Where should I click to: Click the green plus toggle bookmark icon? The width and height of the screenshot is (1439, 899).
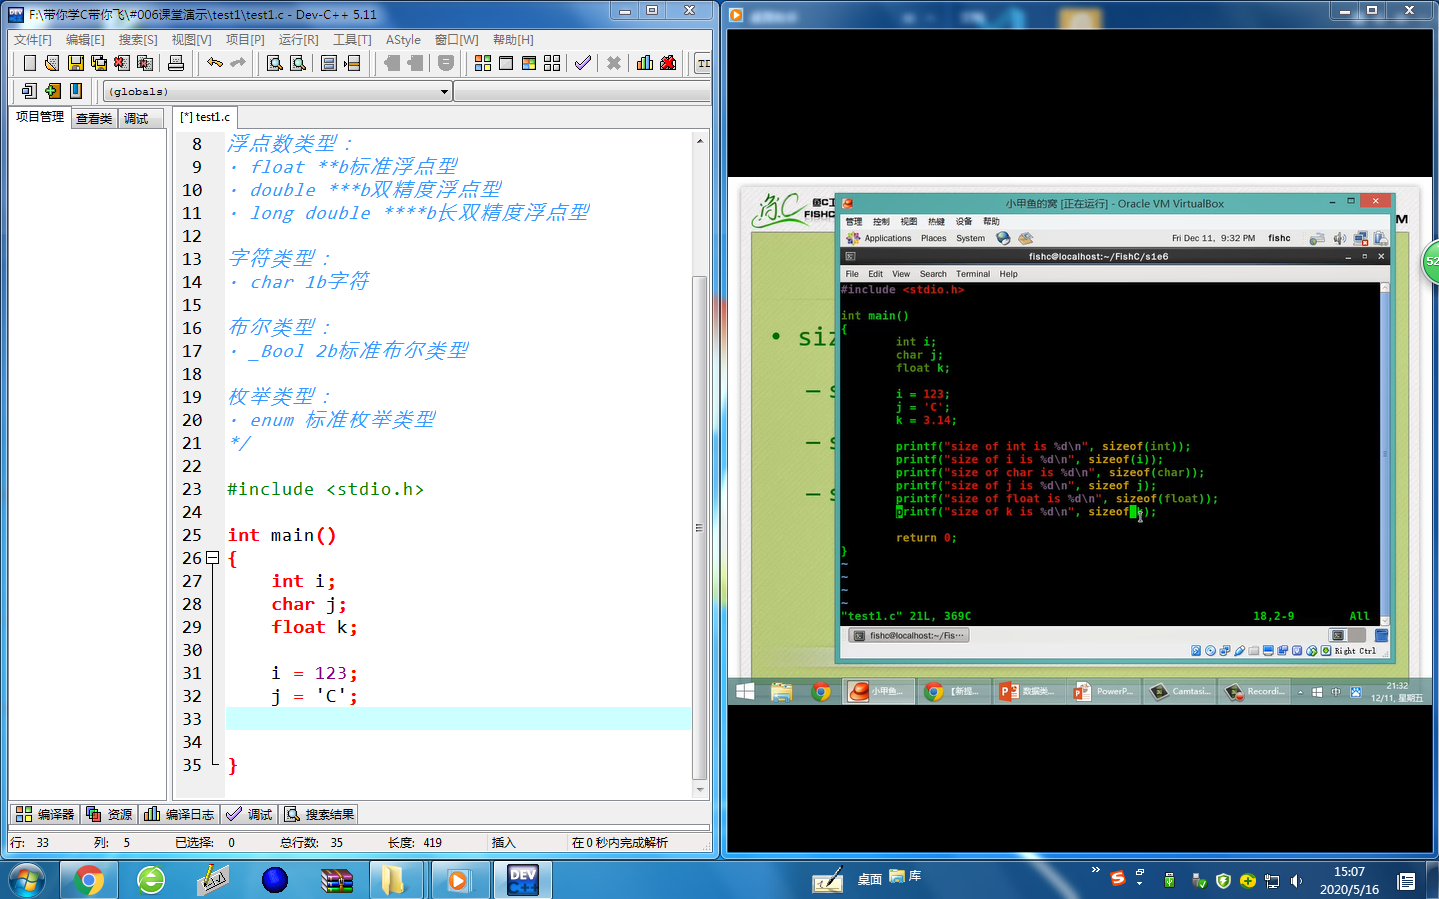(52, 91)
